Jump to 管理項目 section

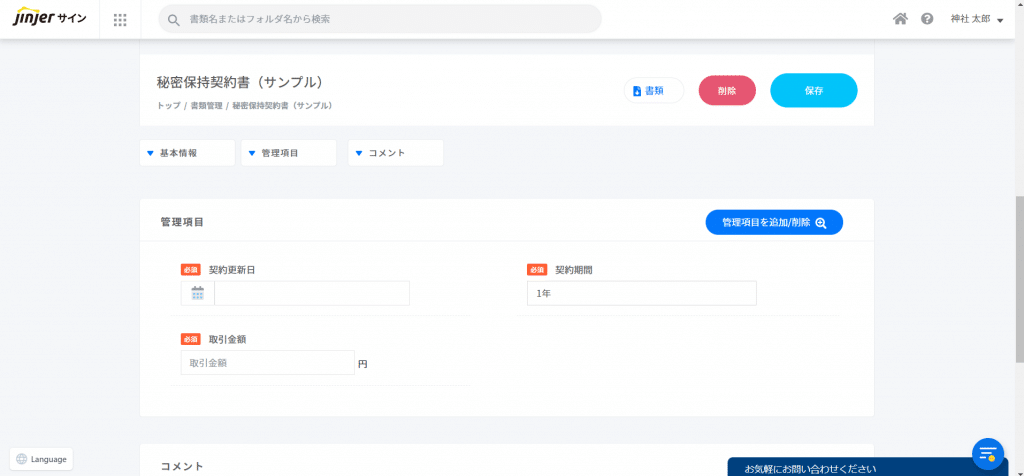[x=288, y=153]
